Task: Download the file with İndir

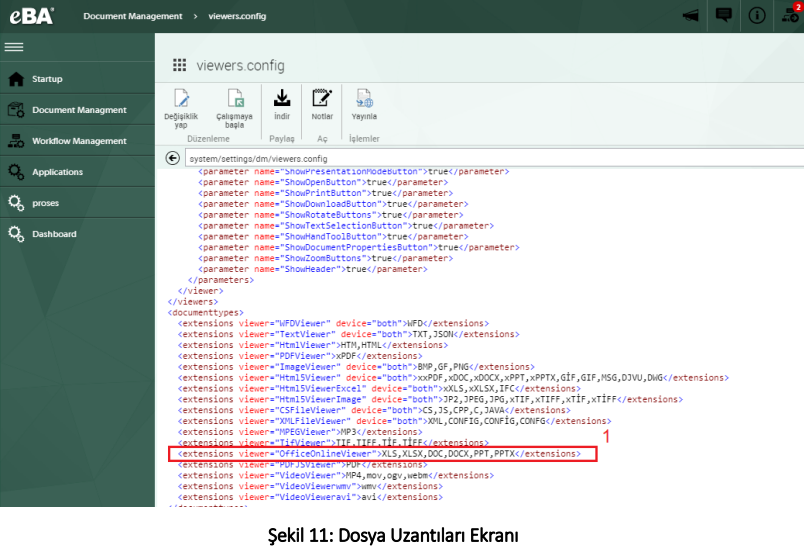Action: pyautogui.click(x=282, y=97)
